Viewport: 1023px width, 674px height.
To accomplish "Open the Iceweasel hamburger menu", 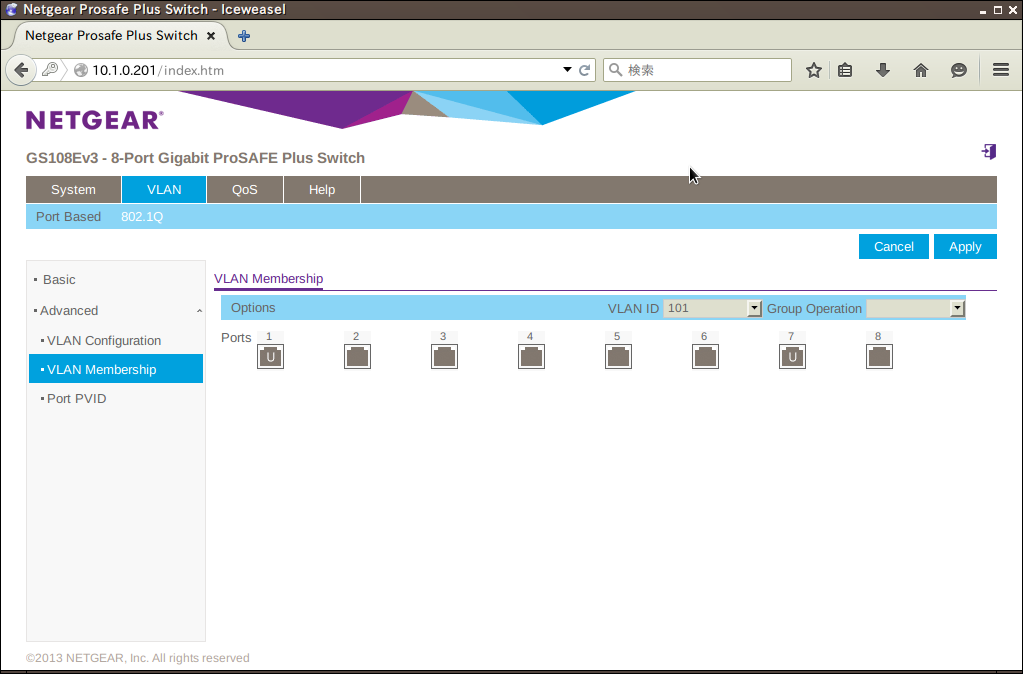I will coord(1001,70).
